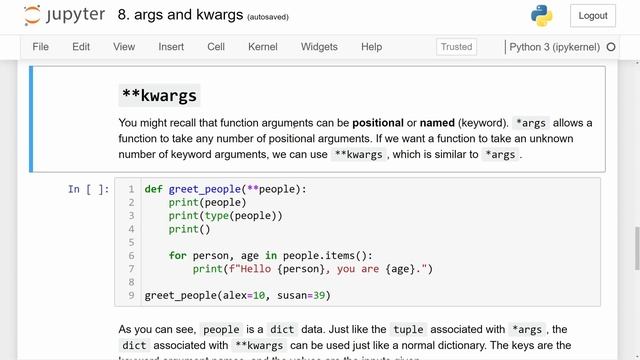Open the Kernel menu

pos(262,47)
